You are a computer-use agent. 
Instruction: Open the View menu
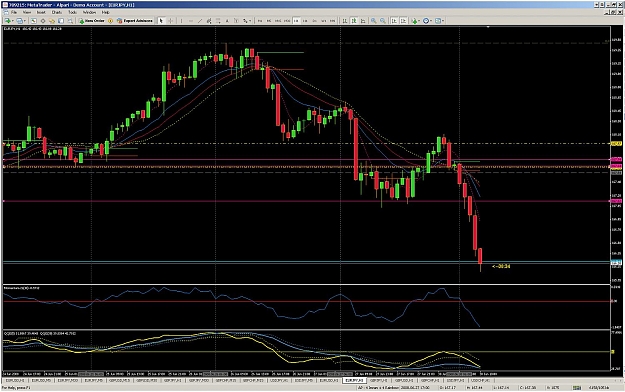point(27,12)
